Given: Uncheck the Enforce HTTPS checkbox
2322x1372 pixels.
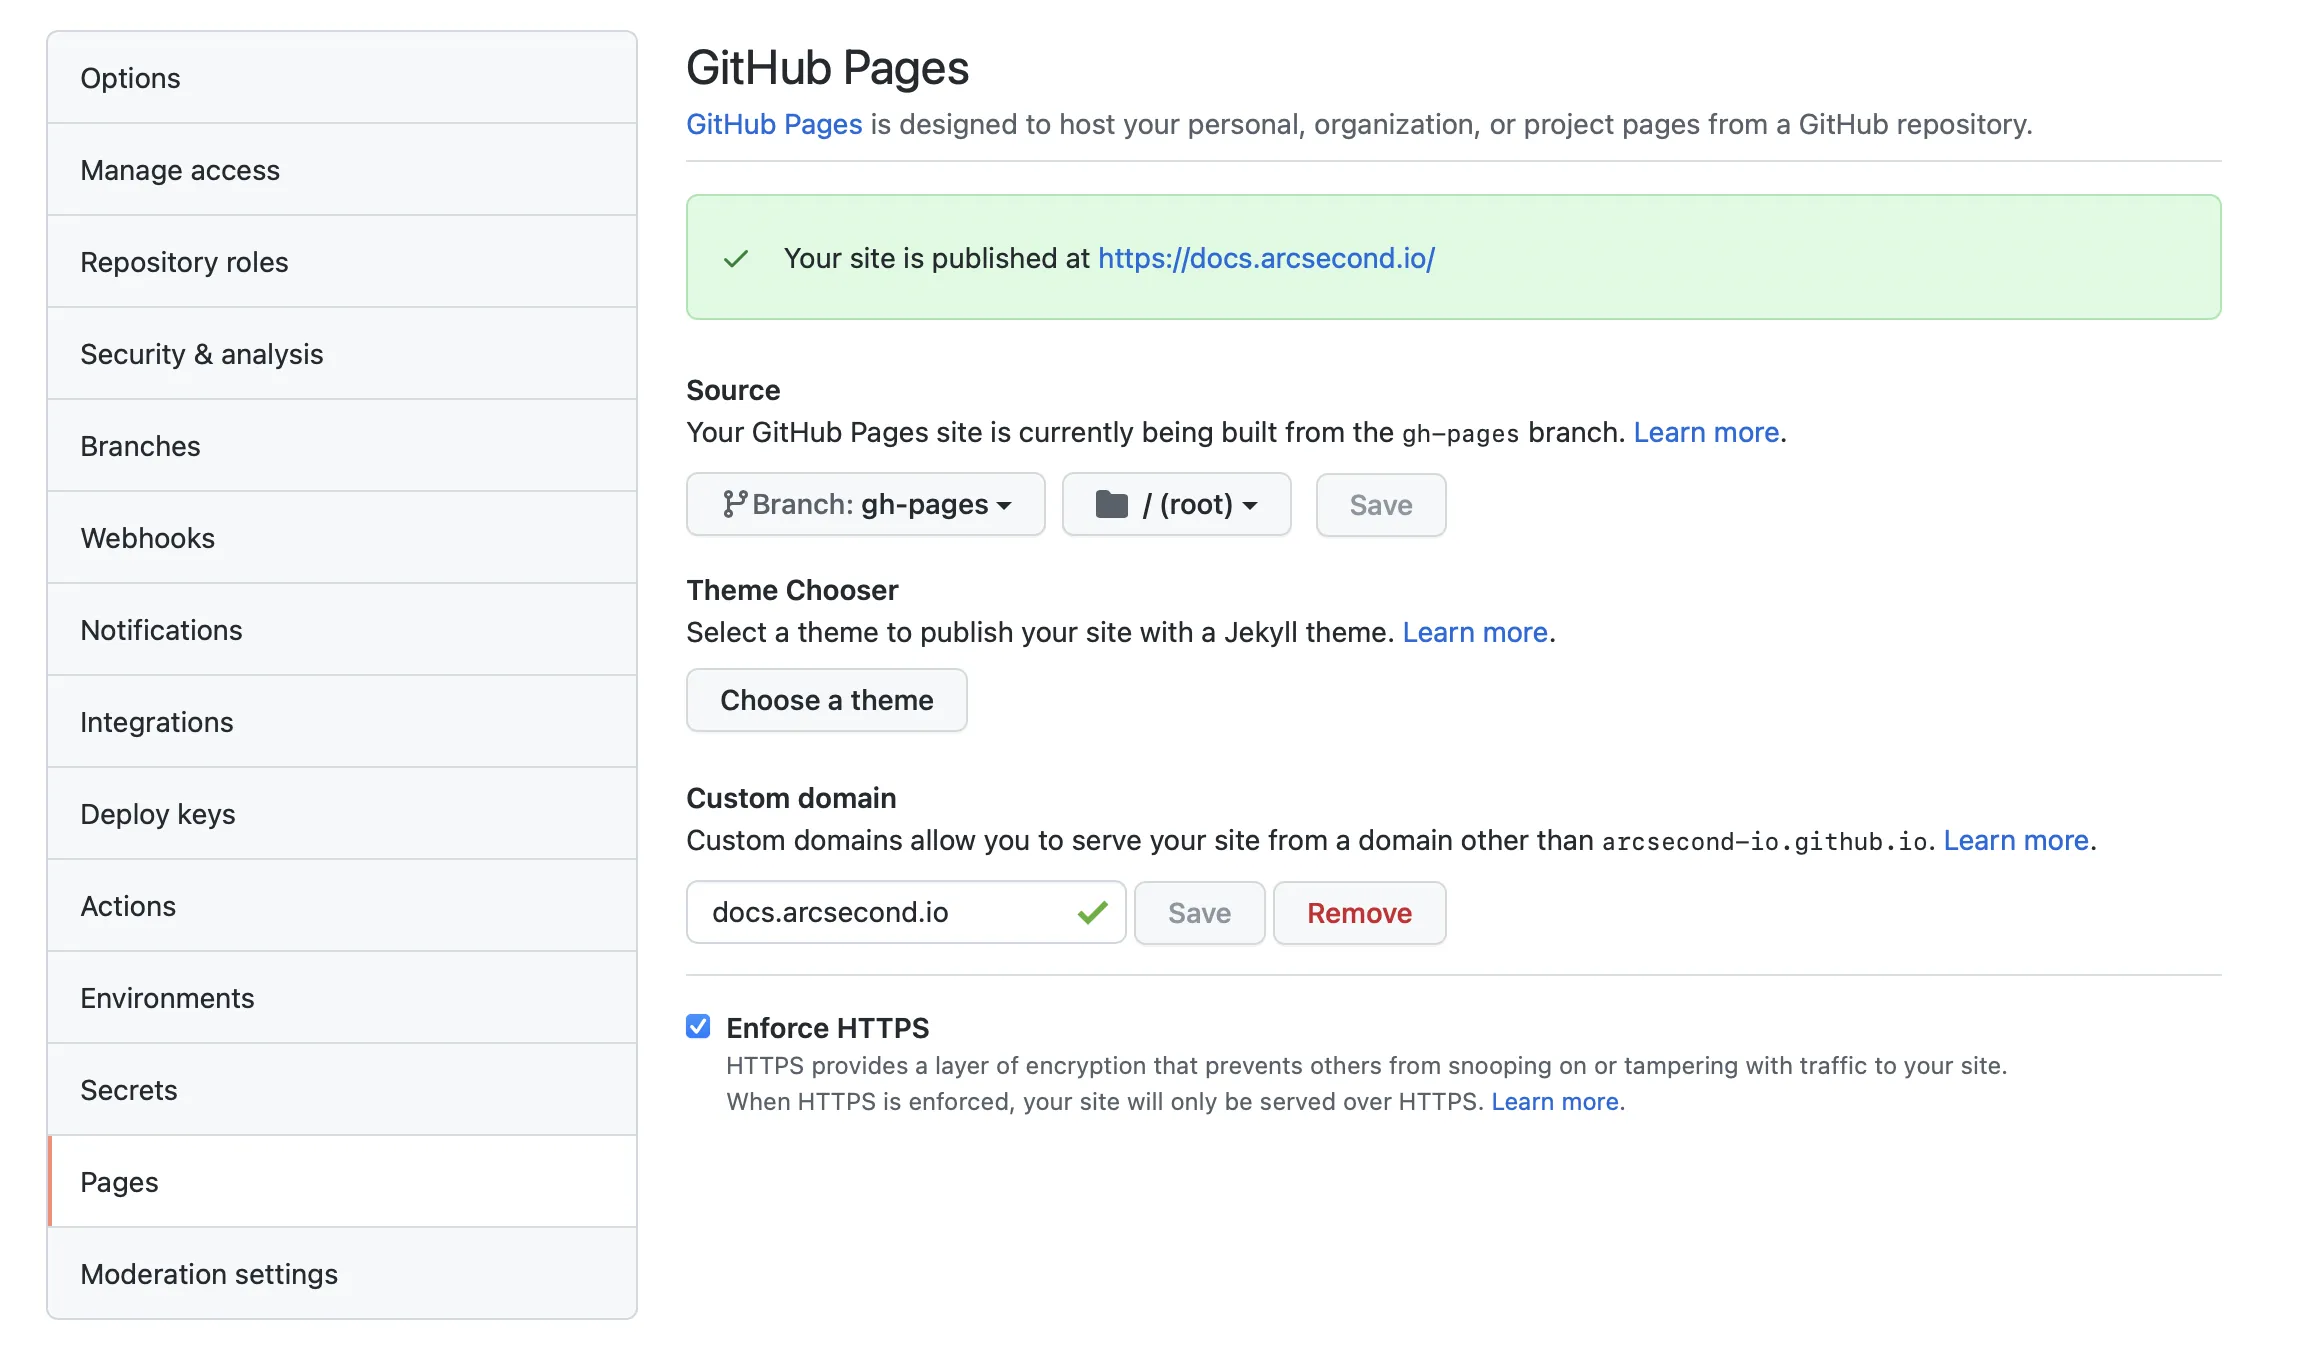Looking at the screenshot, I should [x=698, y=1026].
